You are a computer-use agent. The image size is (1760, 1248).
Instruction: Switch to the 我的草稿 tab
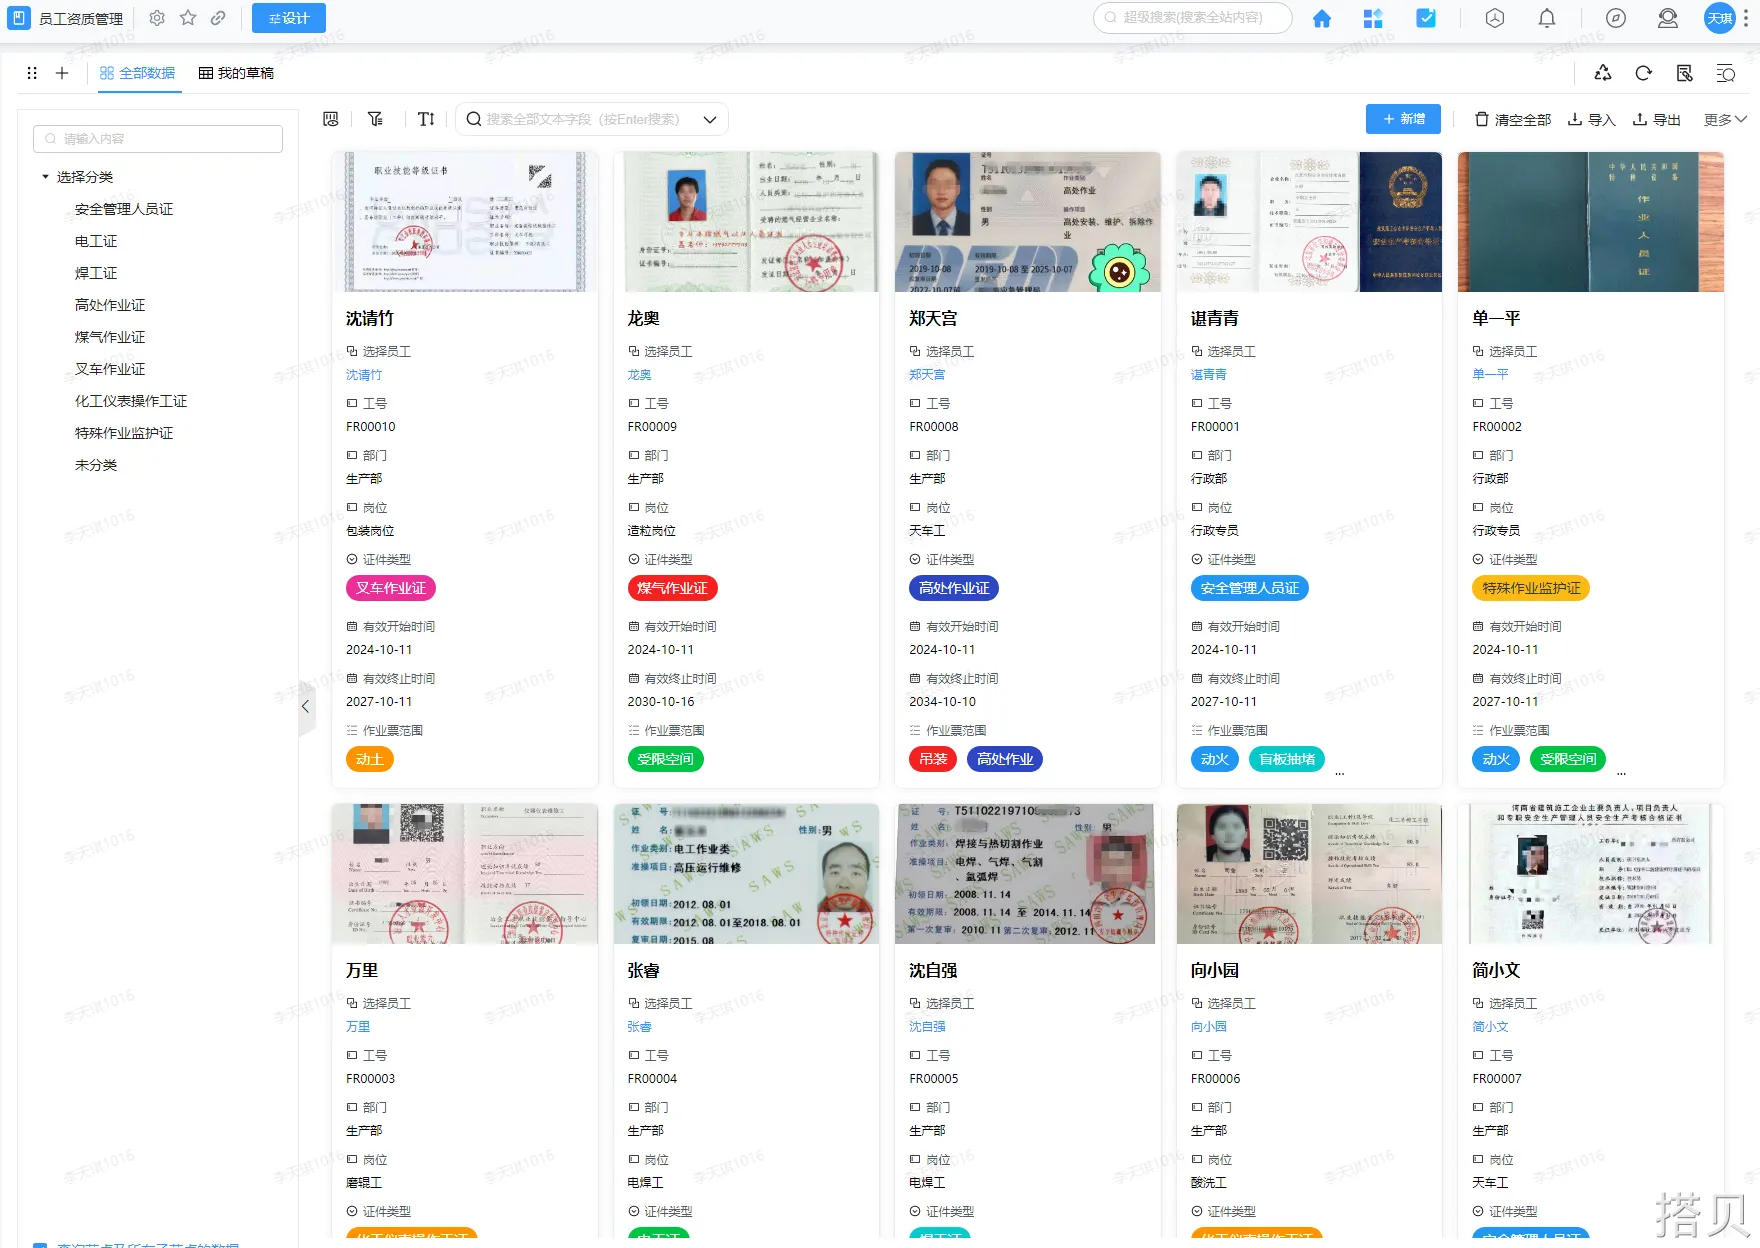[x=237, y=73]
